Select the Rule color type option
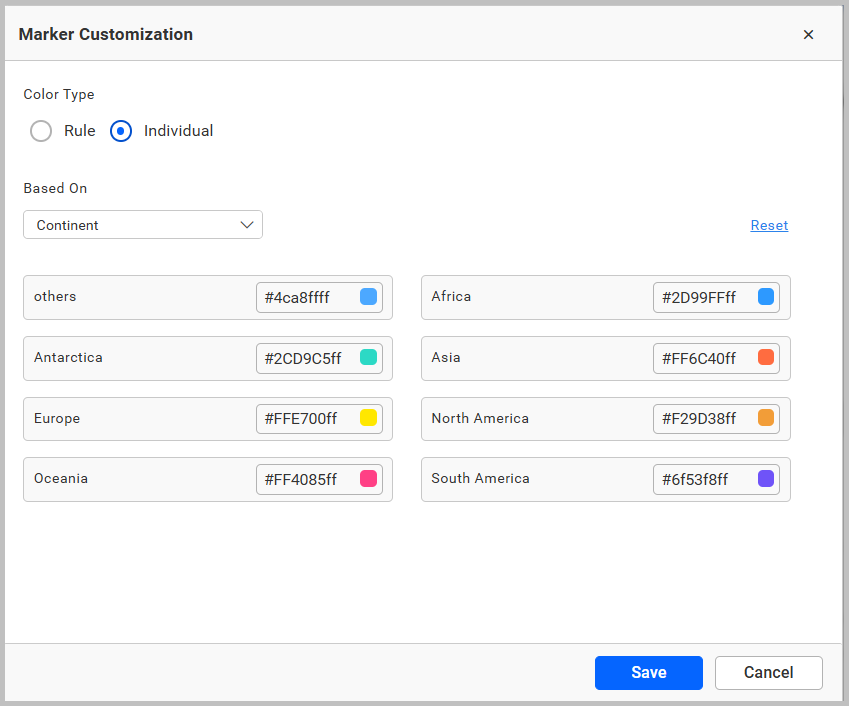 [x=41, y=131]
